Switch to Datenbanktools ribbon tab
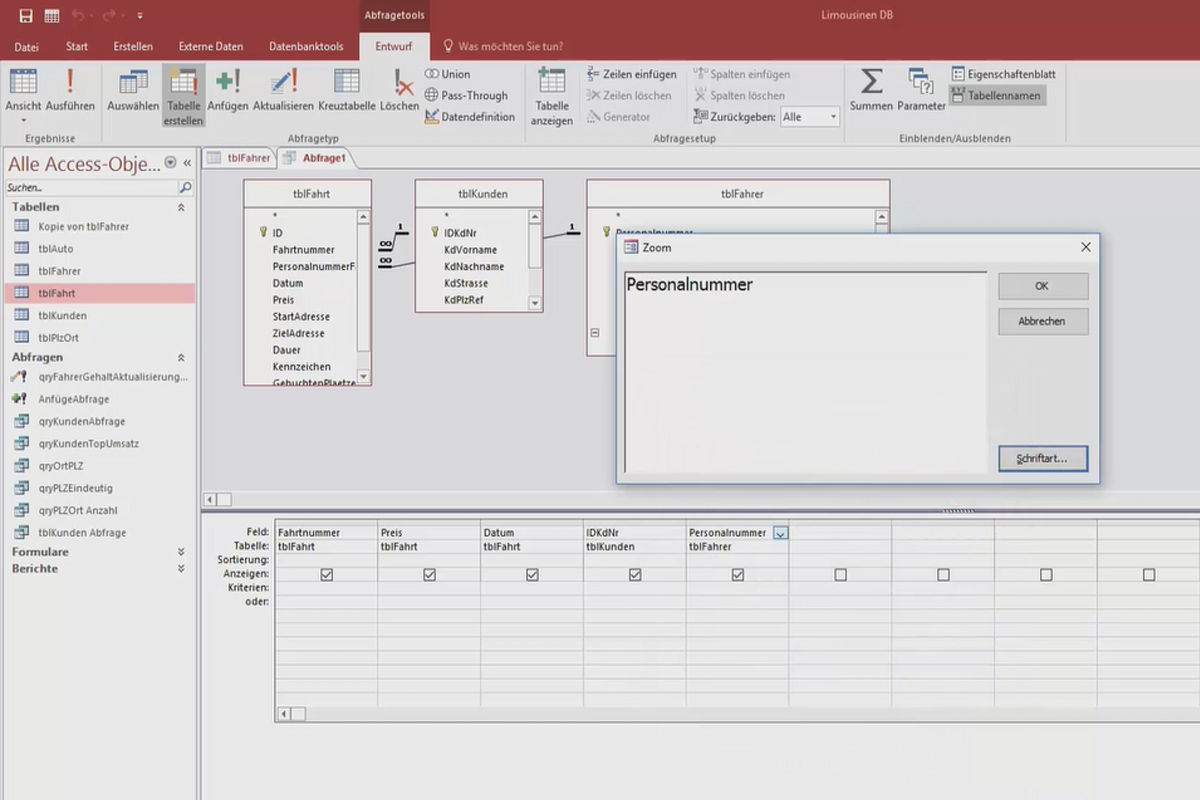This screenshot has width=1200, height=800. pos(306,46)
